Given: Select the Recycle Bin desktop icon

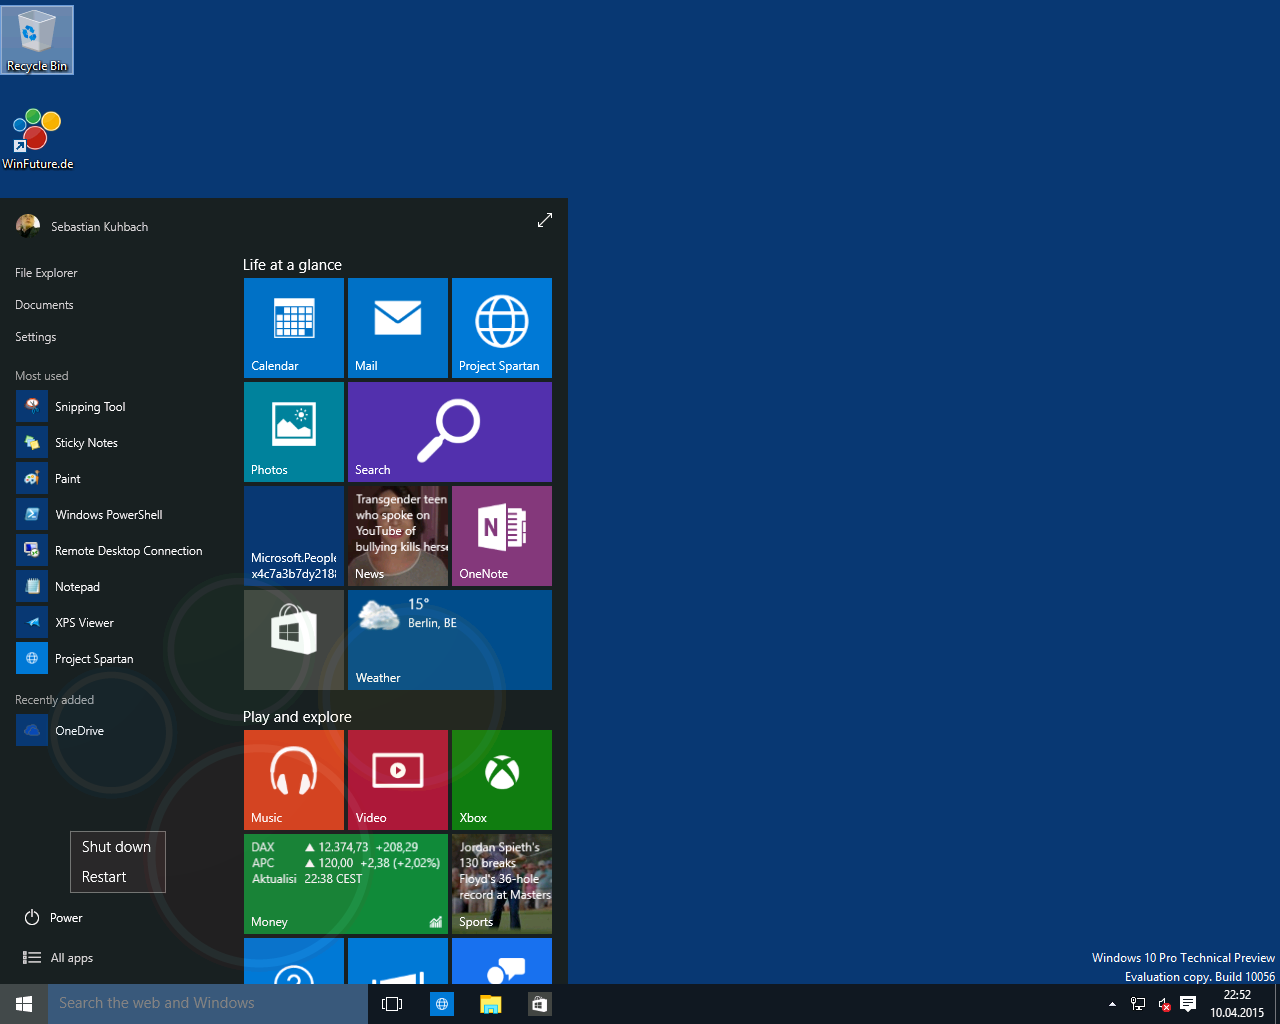Looking at the screenshot, I should pyautogui.click(x=37, y=40).
